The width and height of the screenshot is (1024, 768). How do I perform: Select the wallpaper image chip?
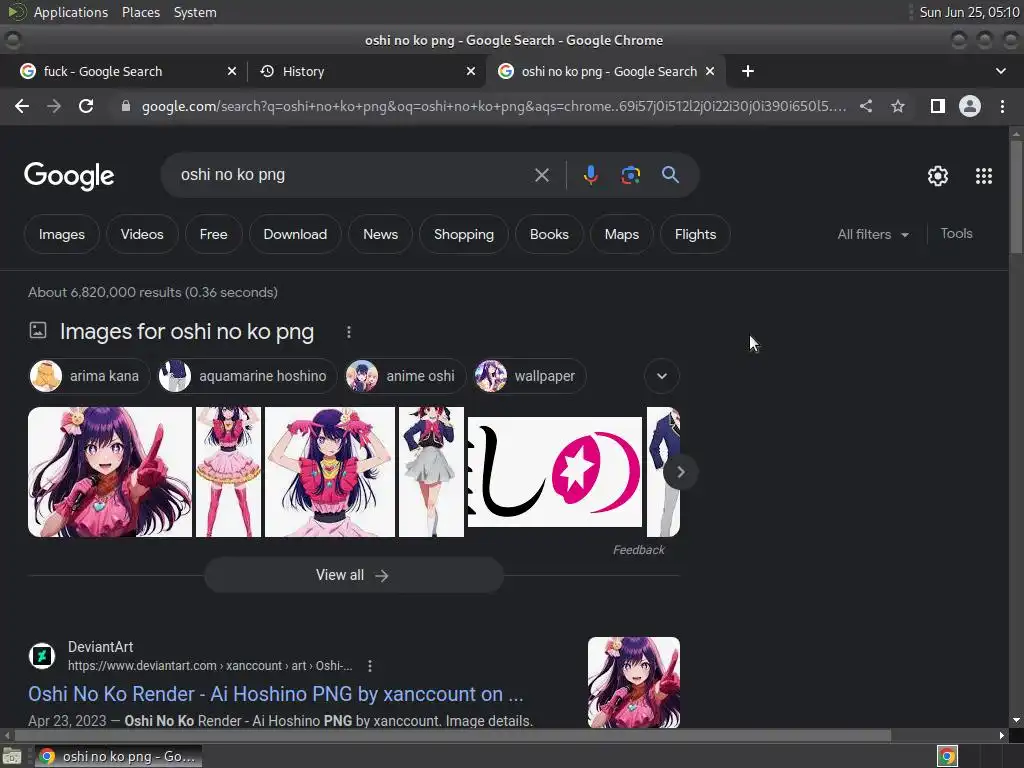[530, 376]
